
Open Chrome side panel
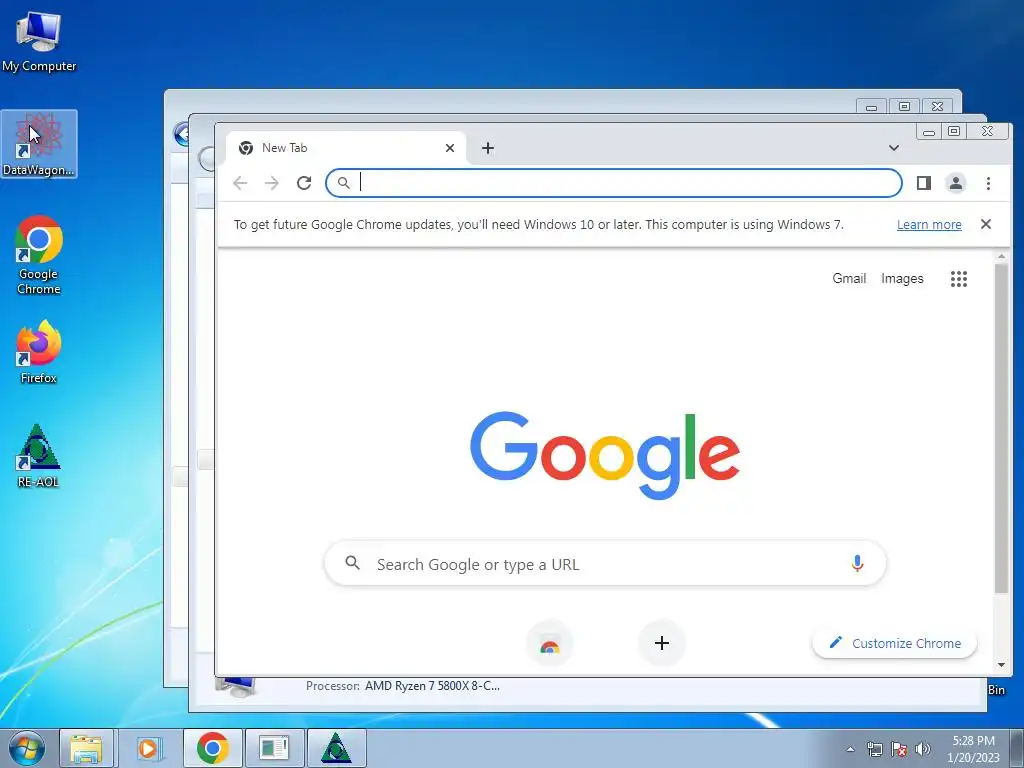(x=923, y=184)
